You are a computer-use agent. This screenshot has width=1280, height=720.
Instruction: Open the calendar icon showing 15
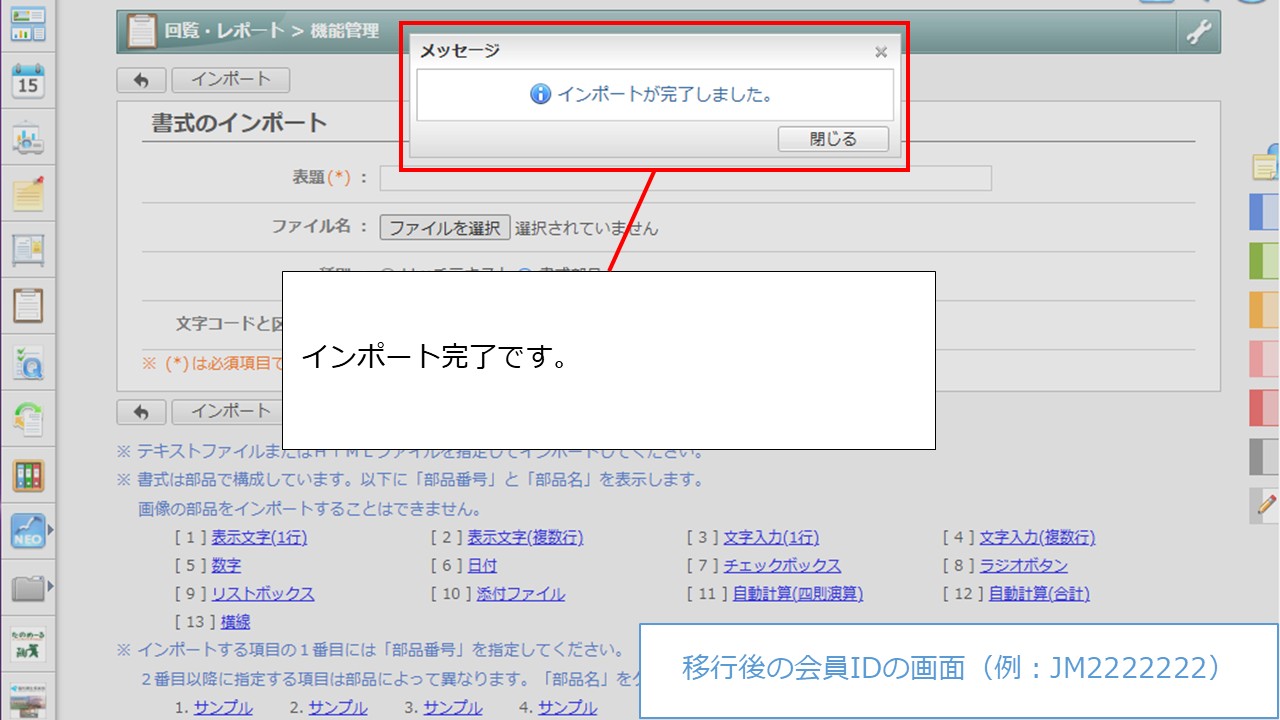[x=28, y=82]
